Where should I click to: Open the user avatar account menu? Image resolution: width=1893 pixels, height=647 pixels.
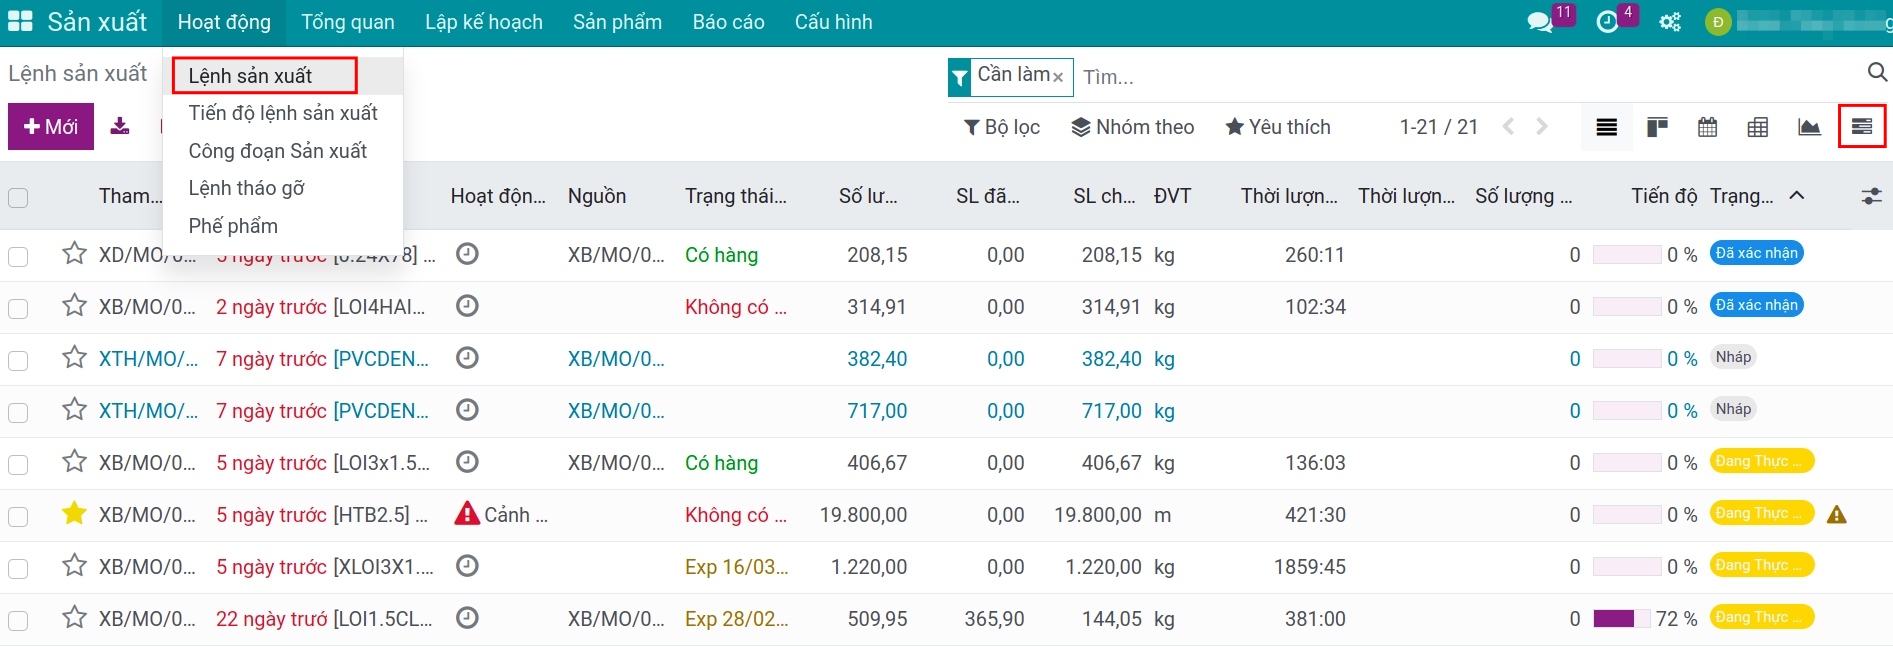(x=1717, y=22)
